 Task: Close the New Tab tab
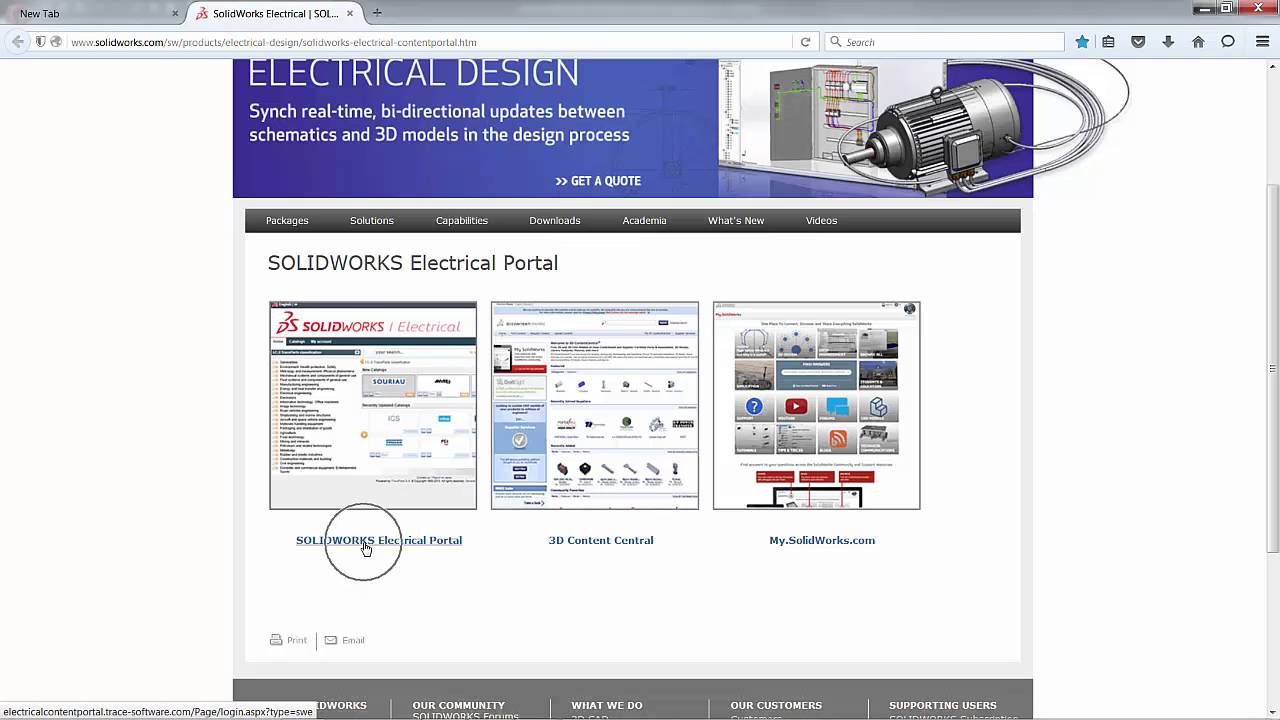pos(175,14)
